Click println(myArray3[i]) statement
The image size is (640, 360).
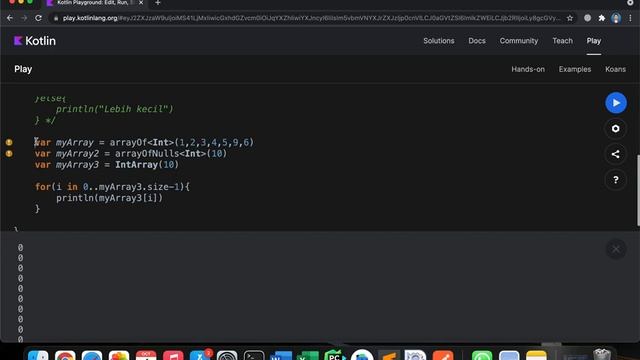click(109, 198)
